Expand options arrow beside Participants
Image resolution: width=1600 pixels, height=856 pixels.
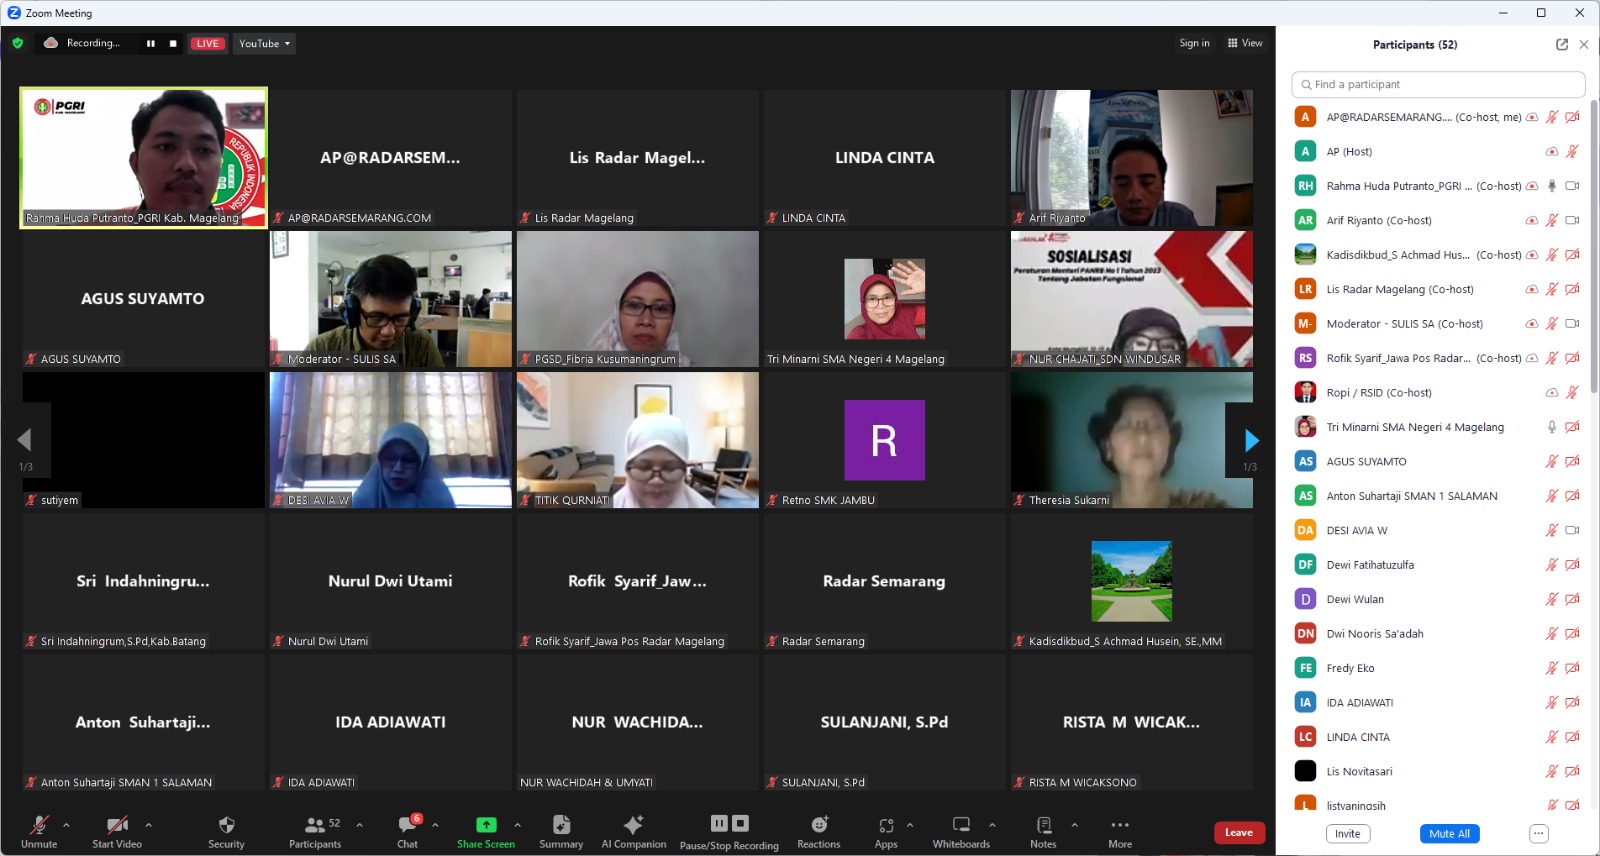pyautogui.click(x=359, y=825)
